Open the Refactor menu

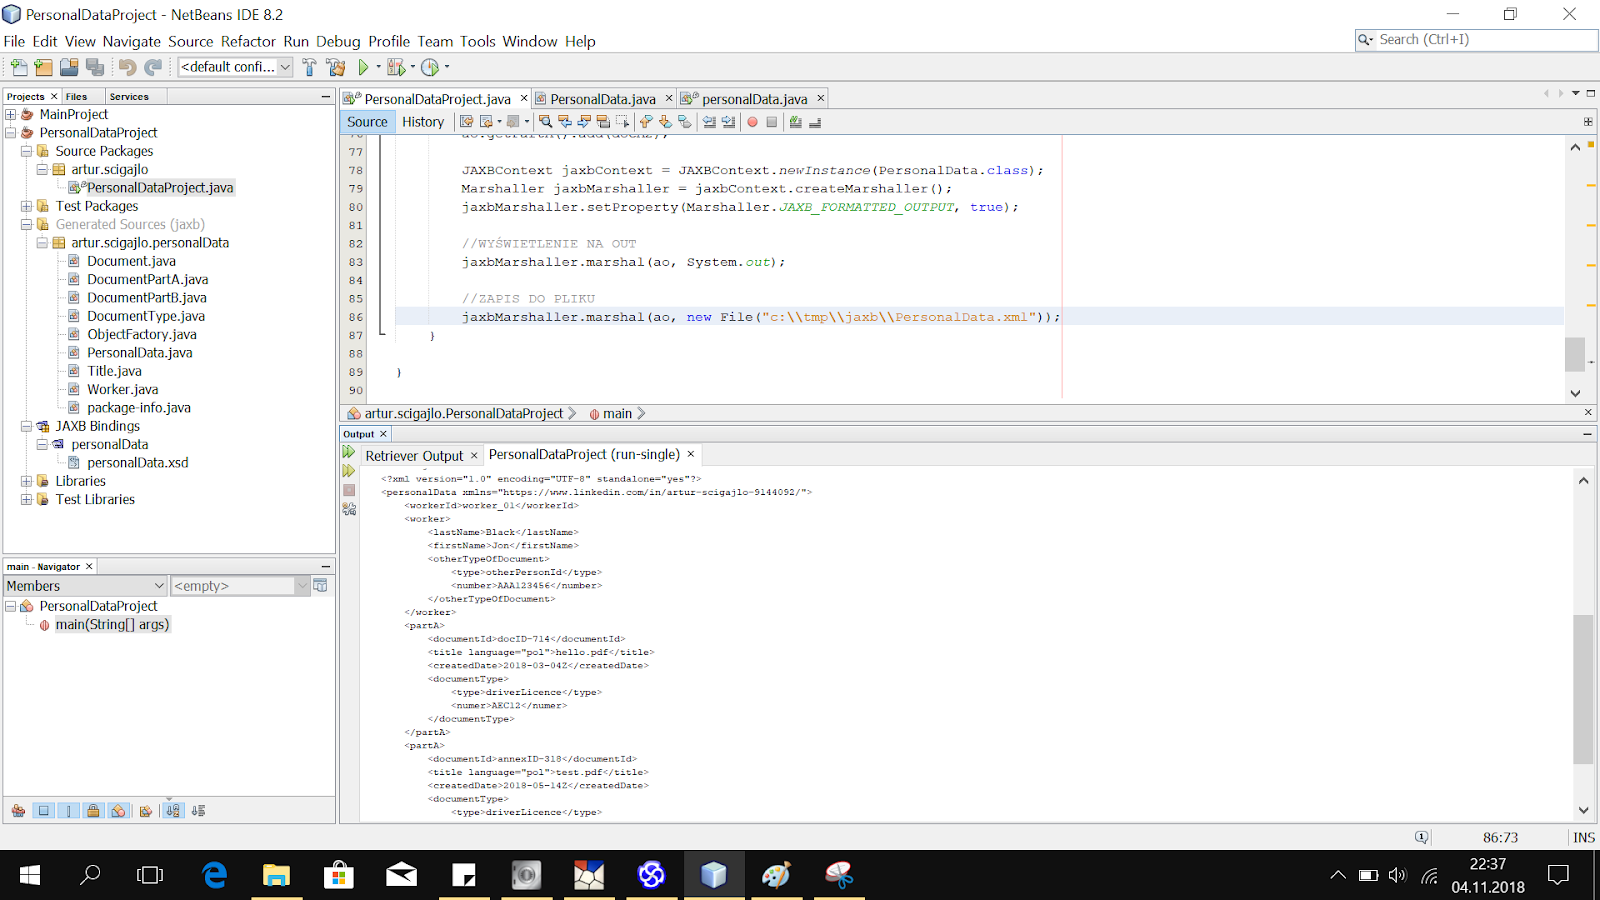[x=249, y=41]
